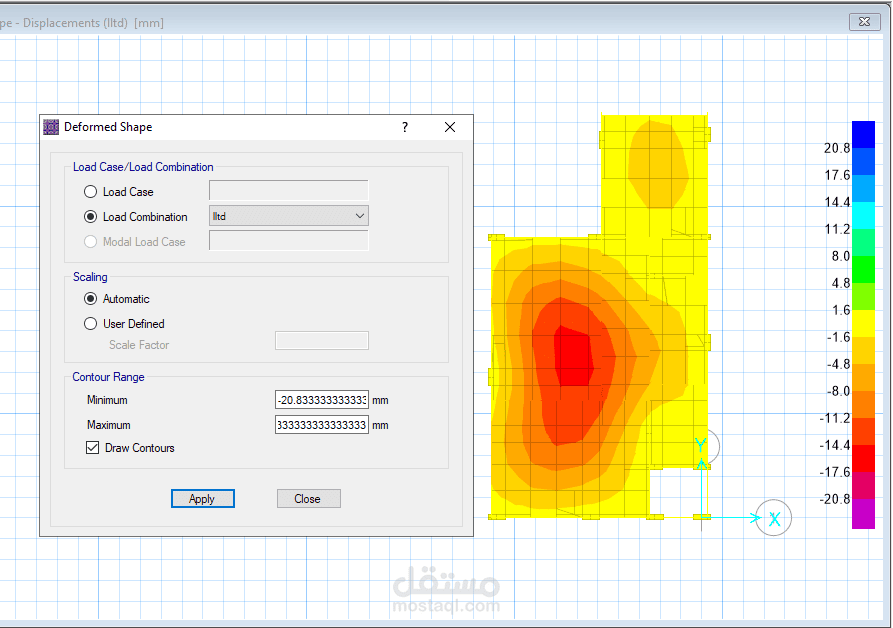Click the Close button
Screen dimensions: 893x628
(309, 499)
